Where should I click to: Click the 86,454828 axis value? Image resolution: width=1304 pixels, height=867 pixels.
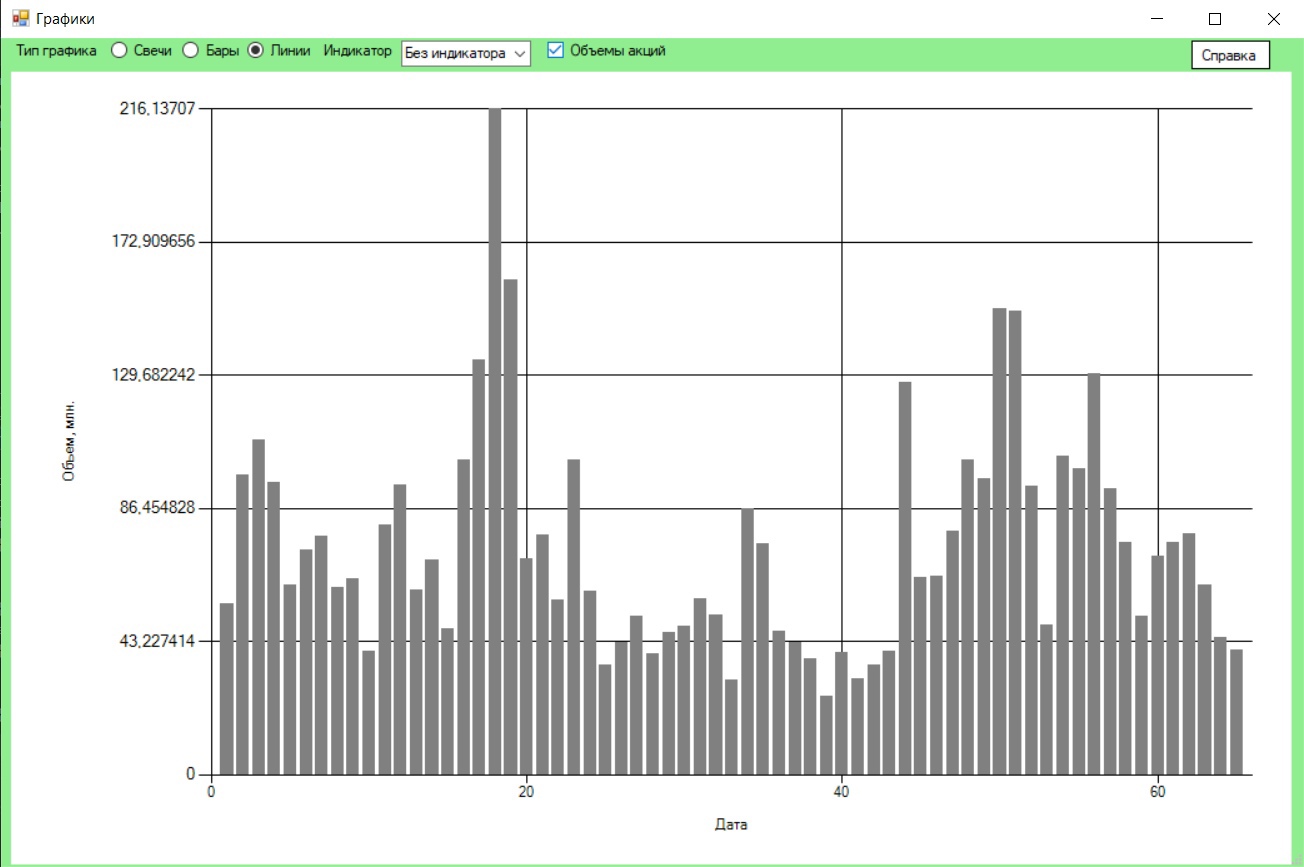coord(157,508)
